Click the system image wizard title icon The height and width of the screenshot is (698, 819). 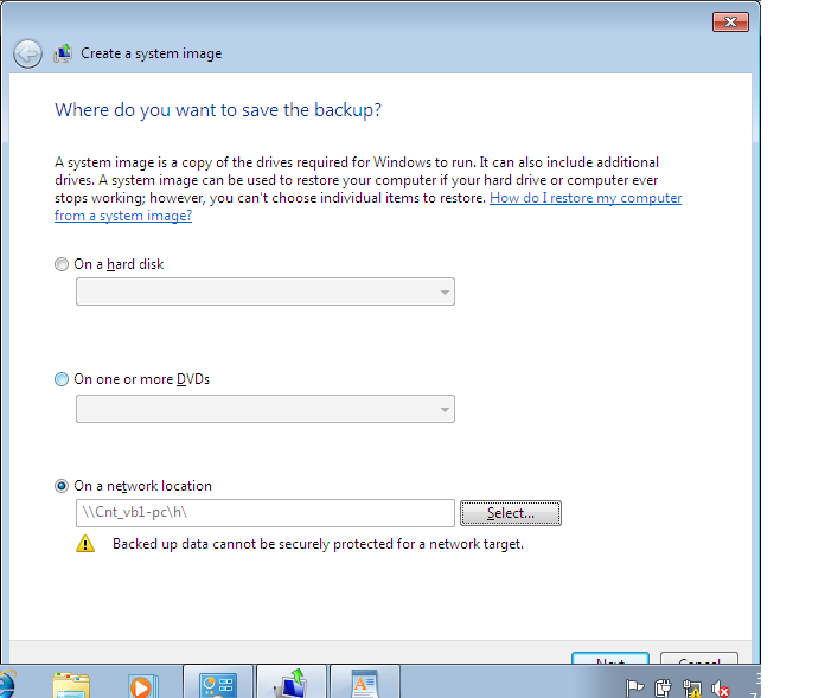point(63,54)
